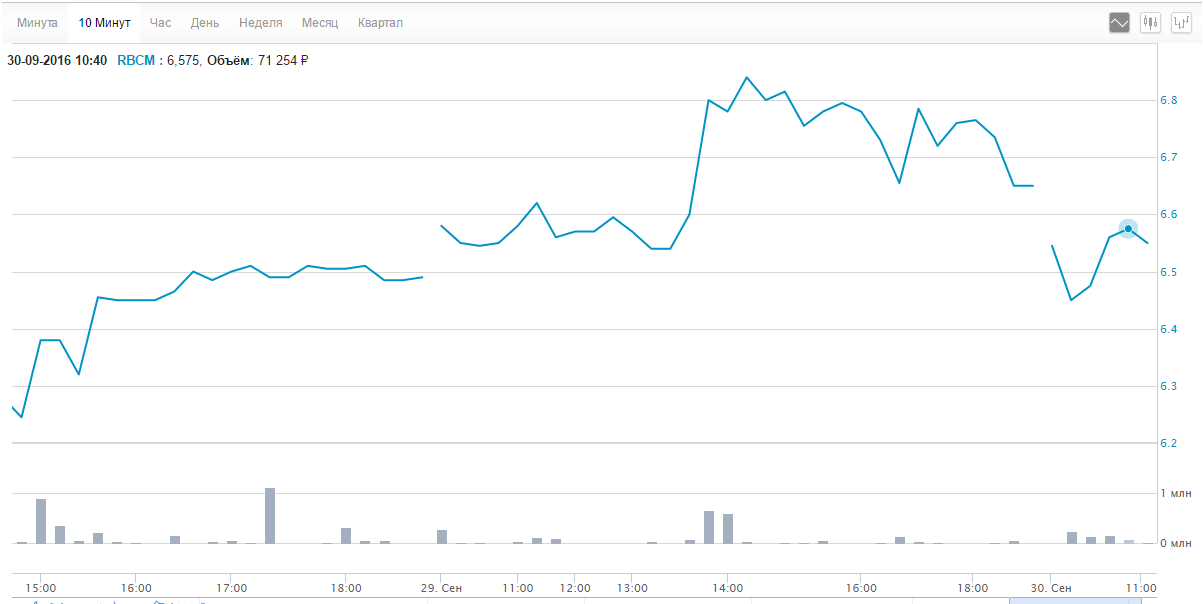Click the tall volume bar near 15:00
The width and height of the screenshot is (1203, 604).
tap(41, 520)
